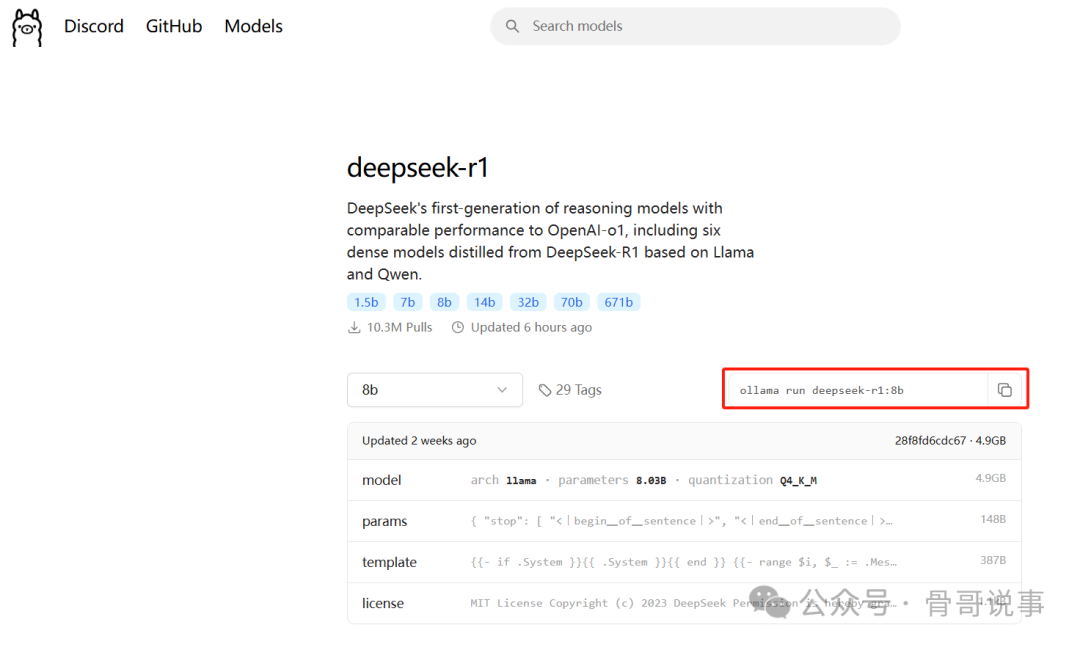Open the Models page from the header
1080x647 pixels.
coord(253,26)
